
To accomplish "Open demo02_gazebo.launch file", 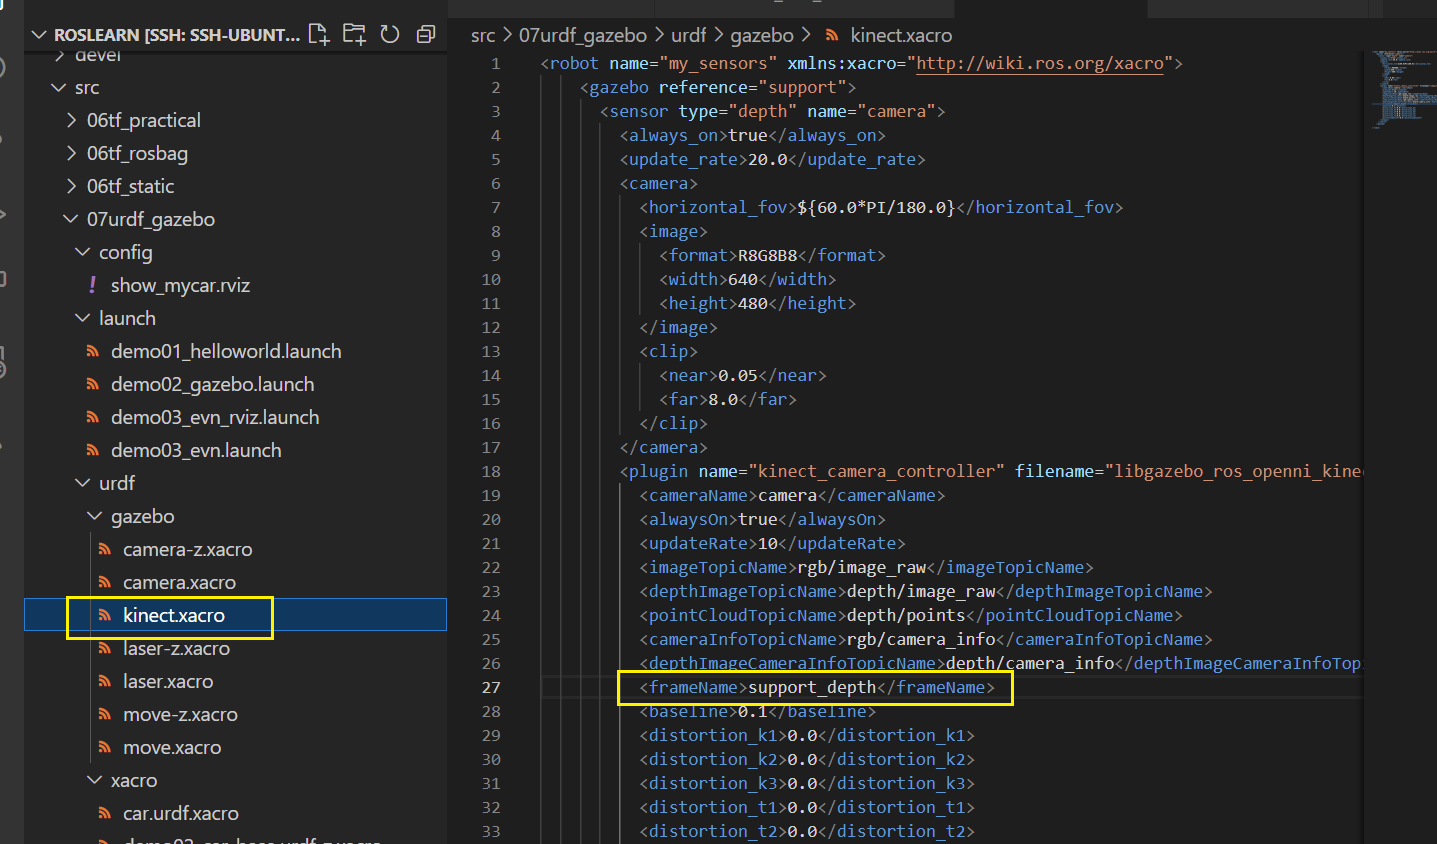I will (212, 384).
